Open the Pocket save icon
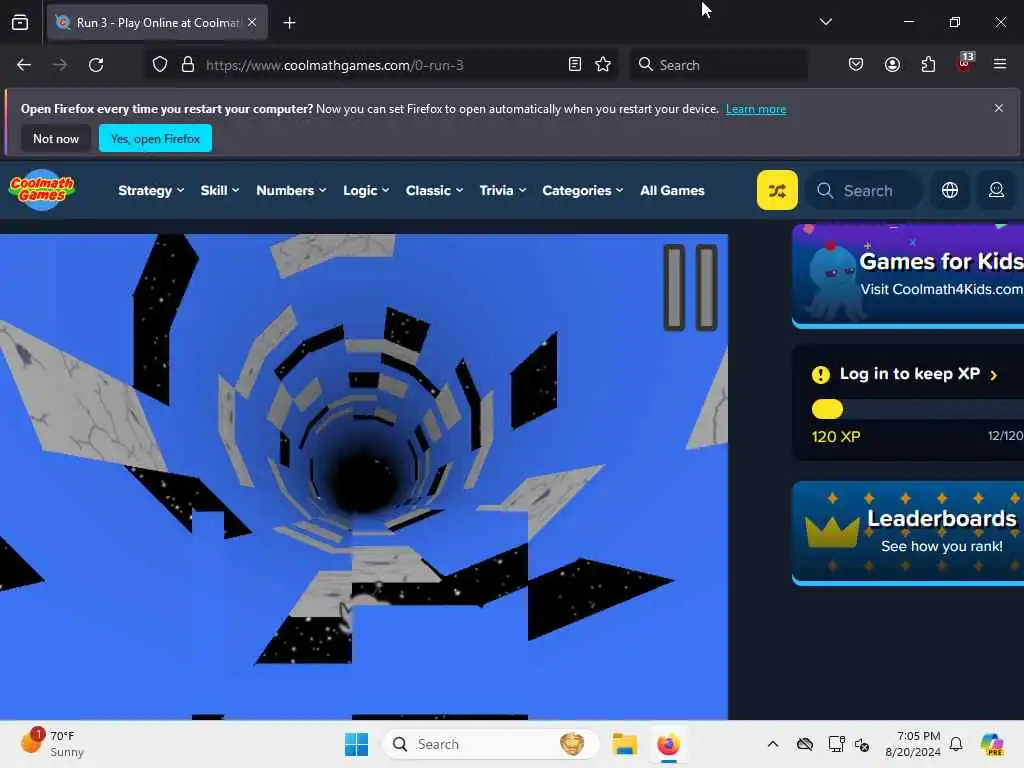The image size is (1024, 768). point(856,65)
